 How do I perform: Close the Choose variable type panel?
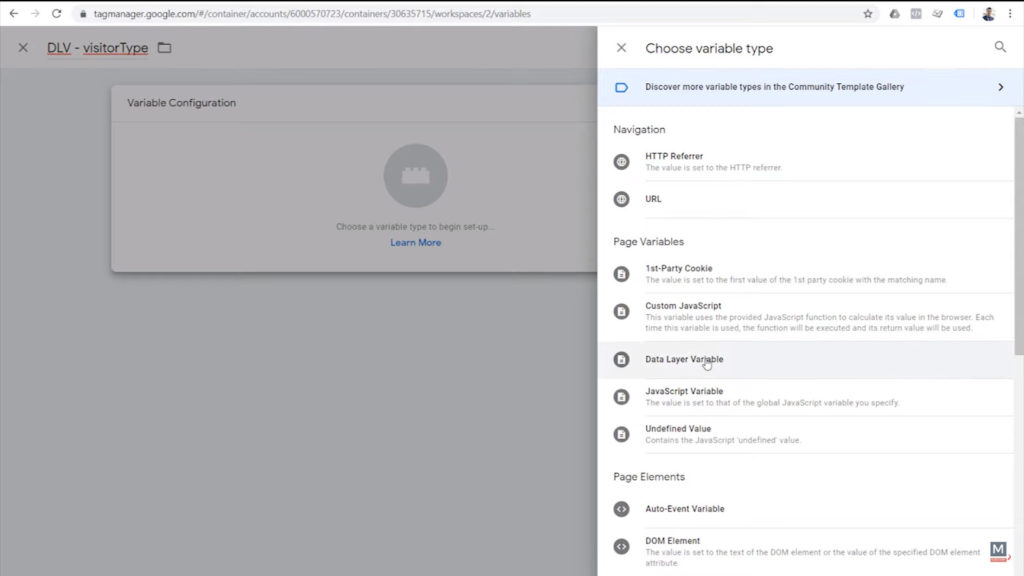click(621, 48)
